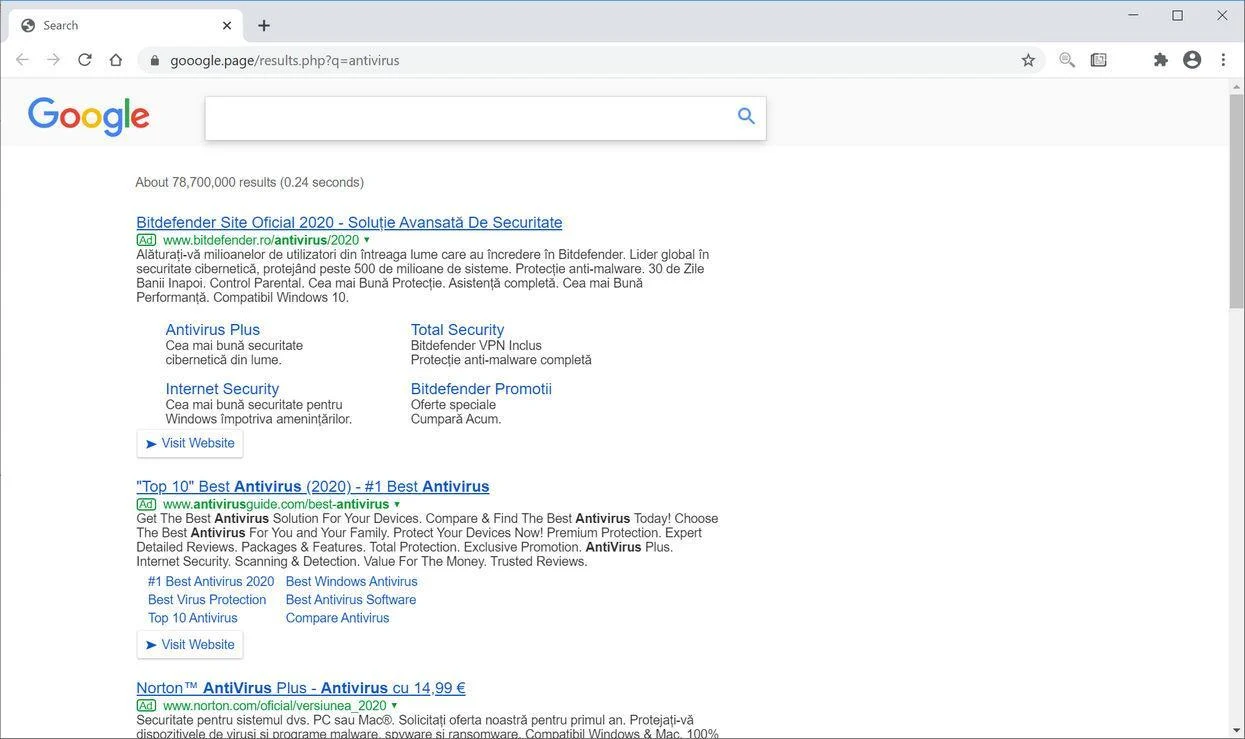Bookmark this page with the star
Viewport: 1245px width, 739px height.
1028,60
